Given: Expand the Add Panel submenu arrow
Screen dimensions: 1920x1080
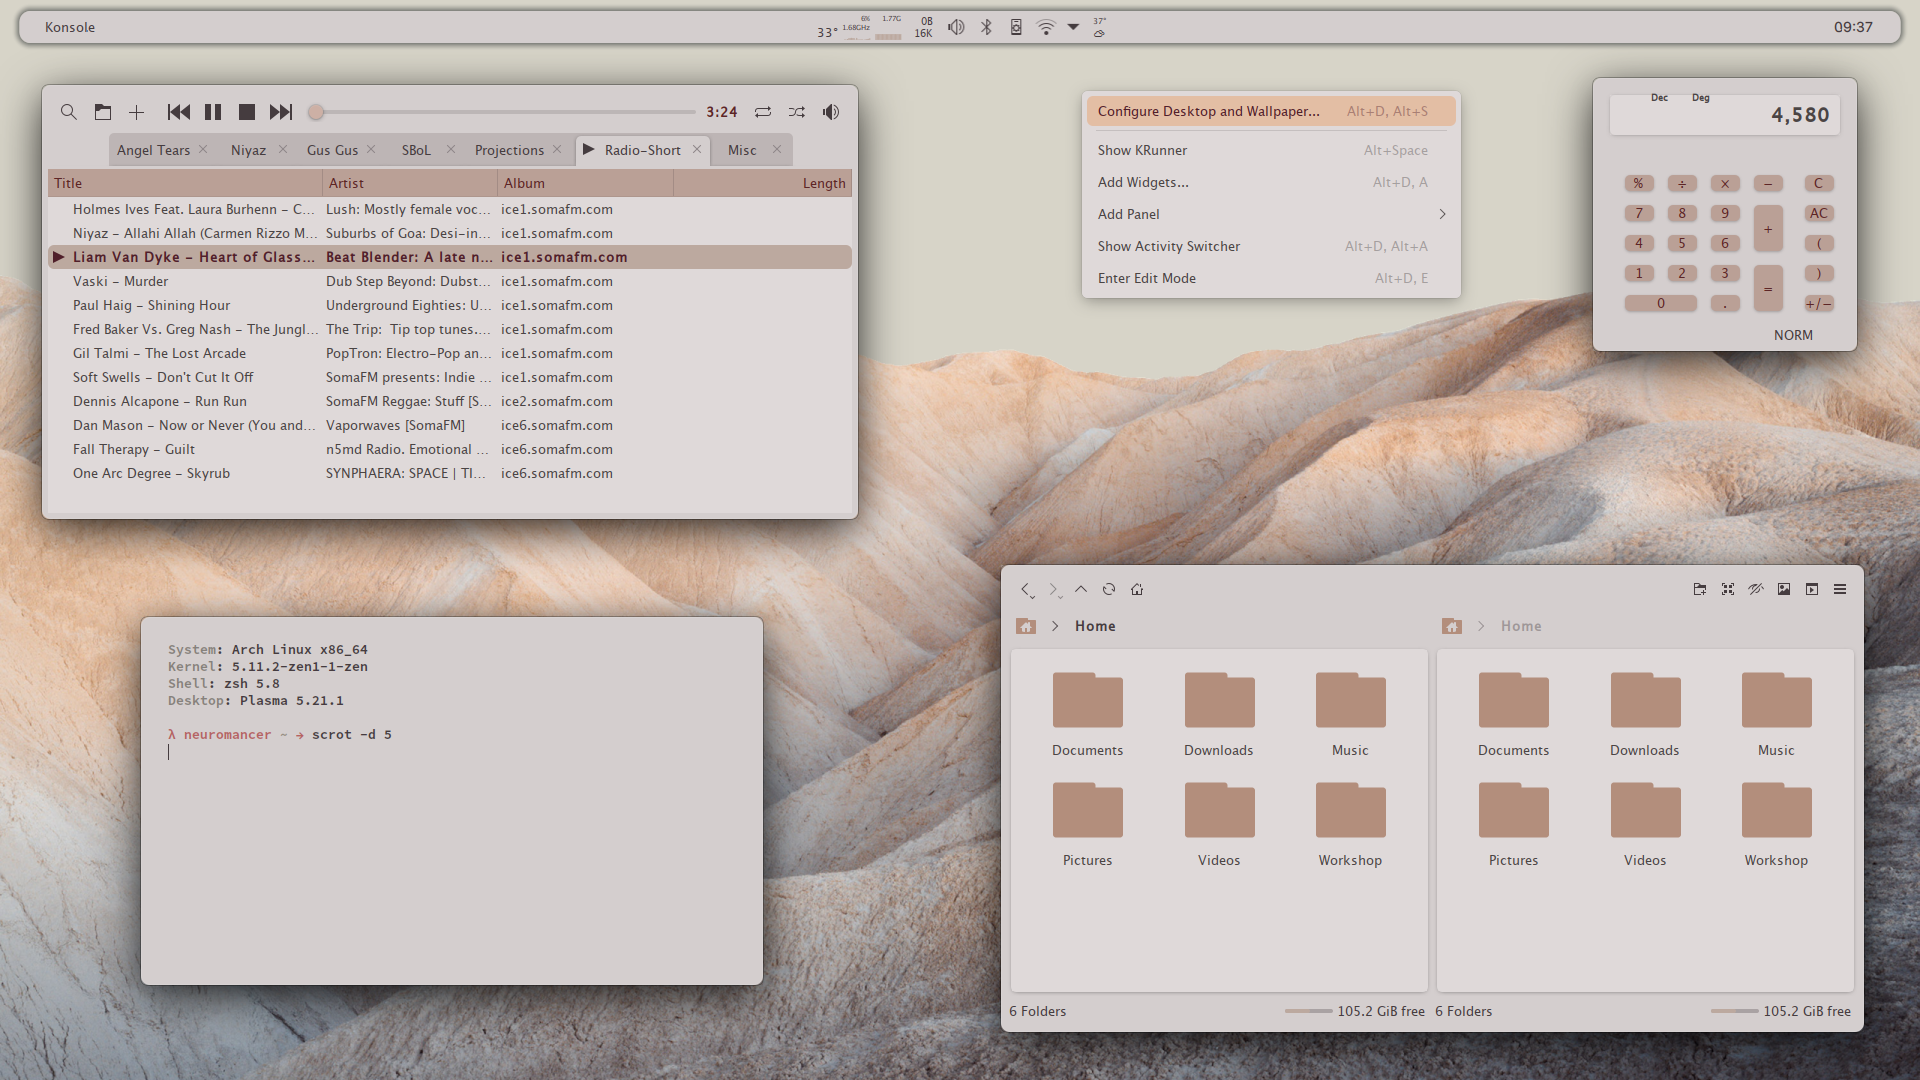Looking at the screenshot, I should (1442, 214).
